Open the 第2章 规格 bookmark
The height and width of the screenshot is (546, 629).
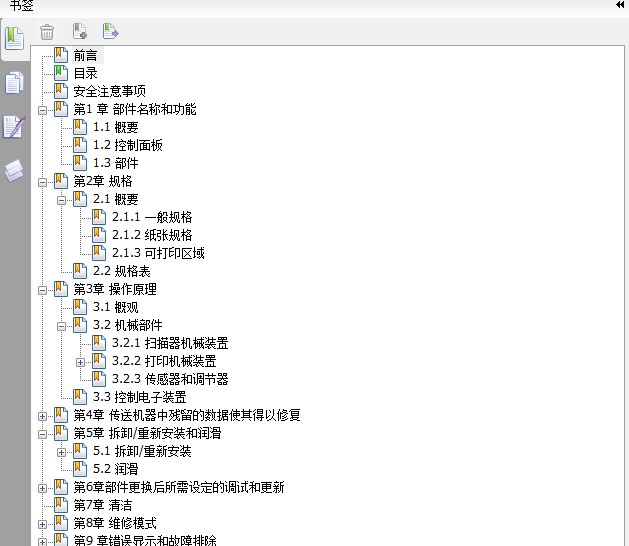pyautogui.click(x=103, y=181)
